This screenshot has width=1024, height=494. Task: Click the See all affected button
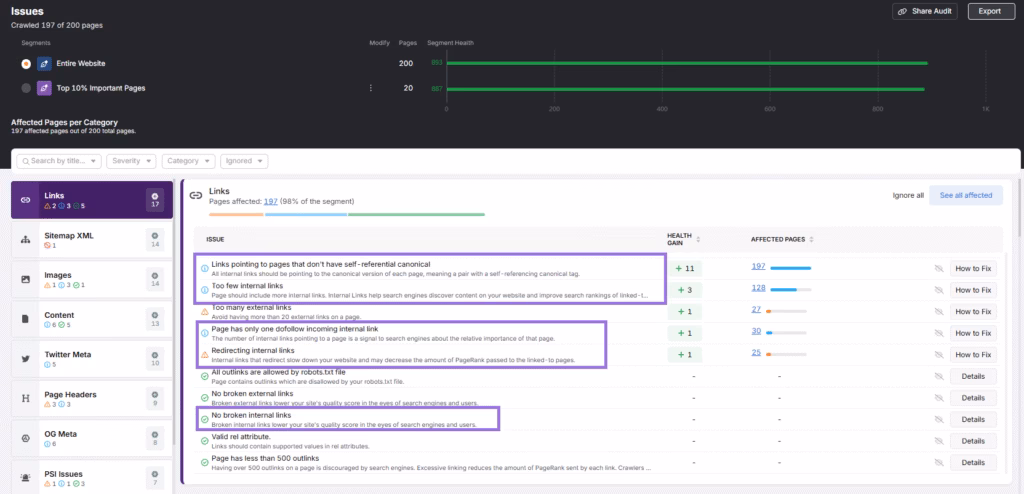(x=965, y=195)
